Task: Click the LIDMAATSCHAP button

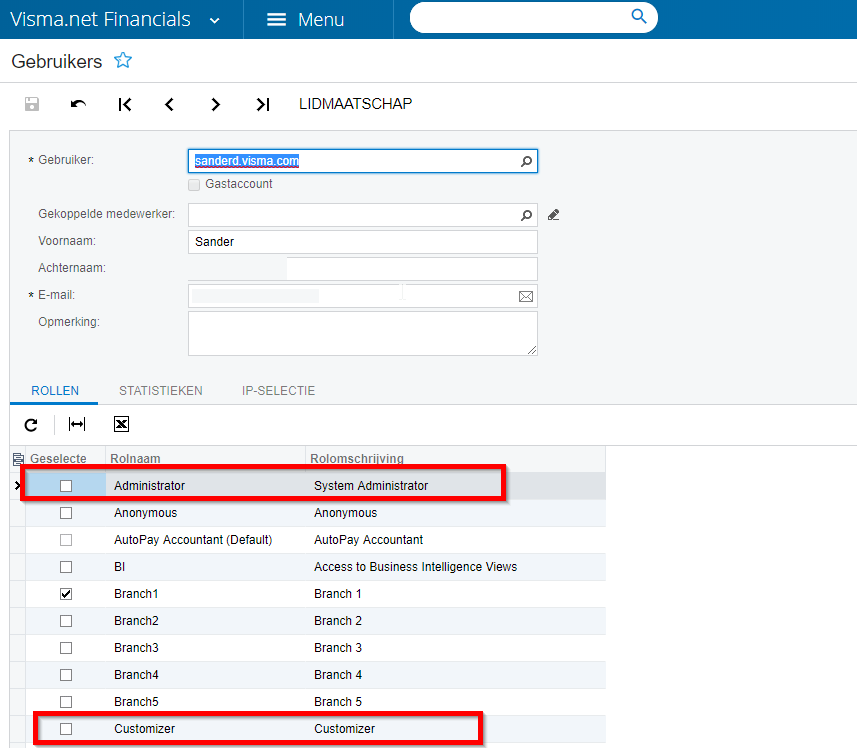Action: click(x=355, y=104)
